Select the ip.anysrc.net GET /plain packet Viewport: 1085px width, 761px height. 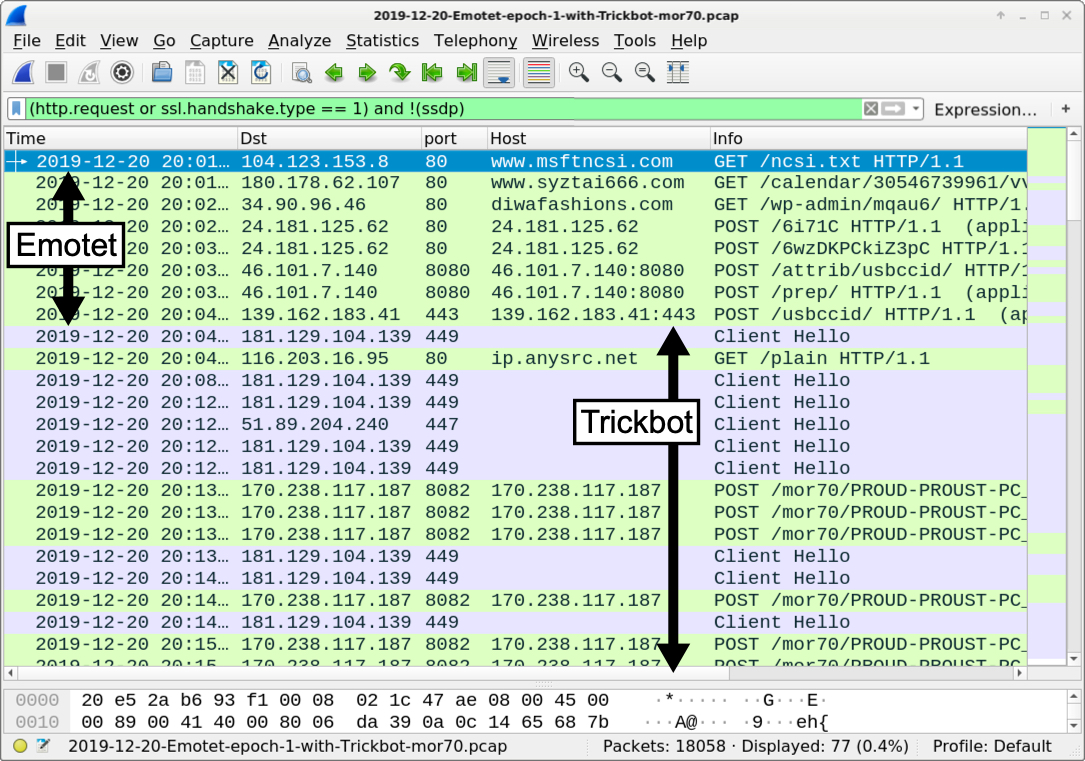pyautogui.click(x=516, y=358)
